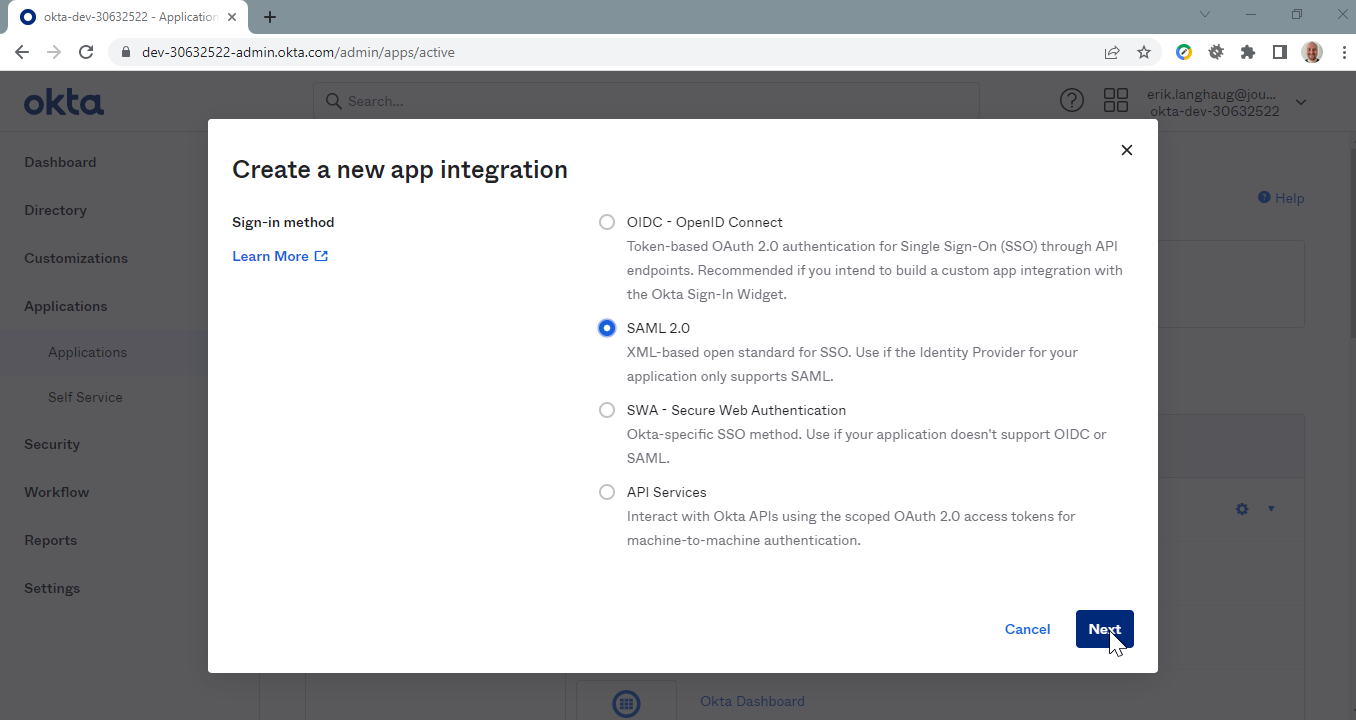Expand the dropdown arrow beside the gear

tap(1271, 509)
